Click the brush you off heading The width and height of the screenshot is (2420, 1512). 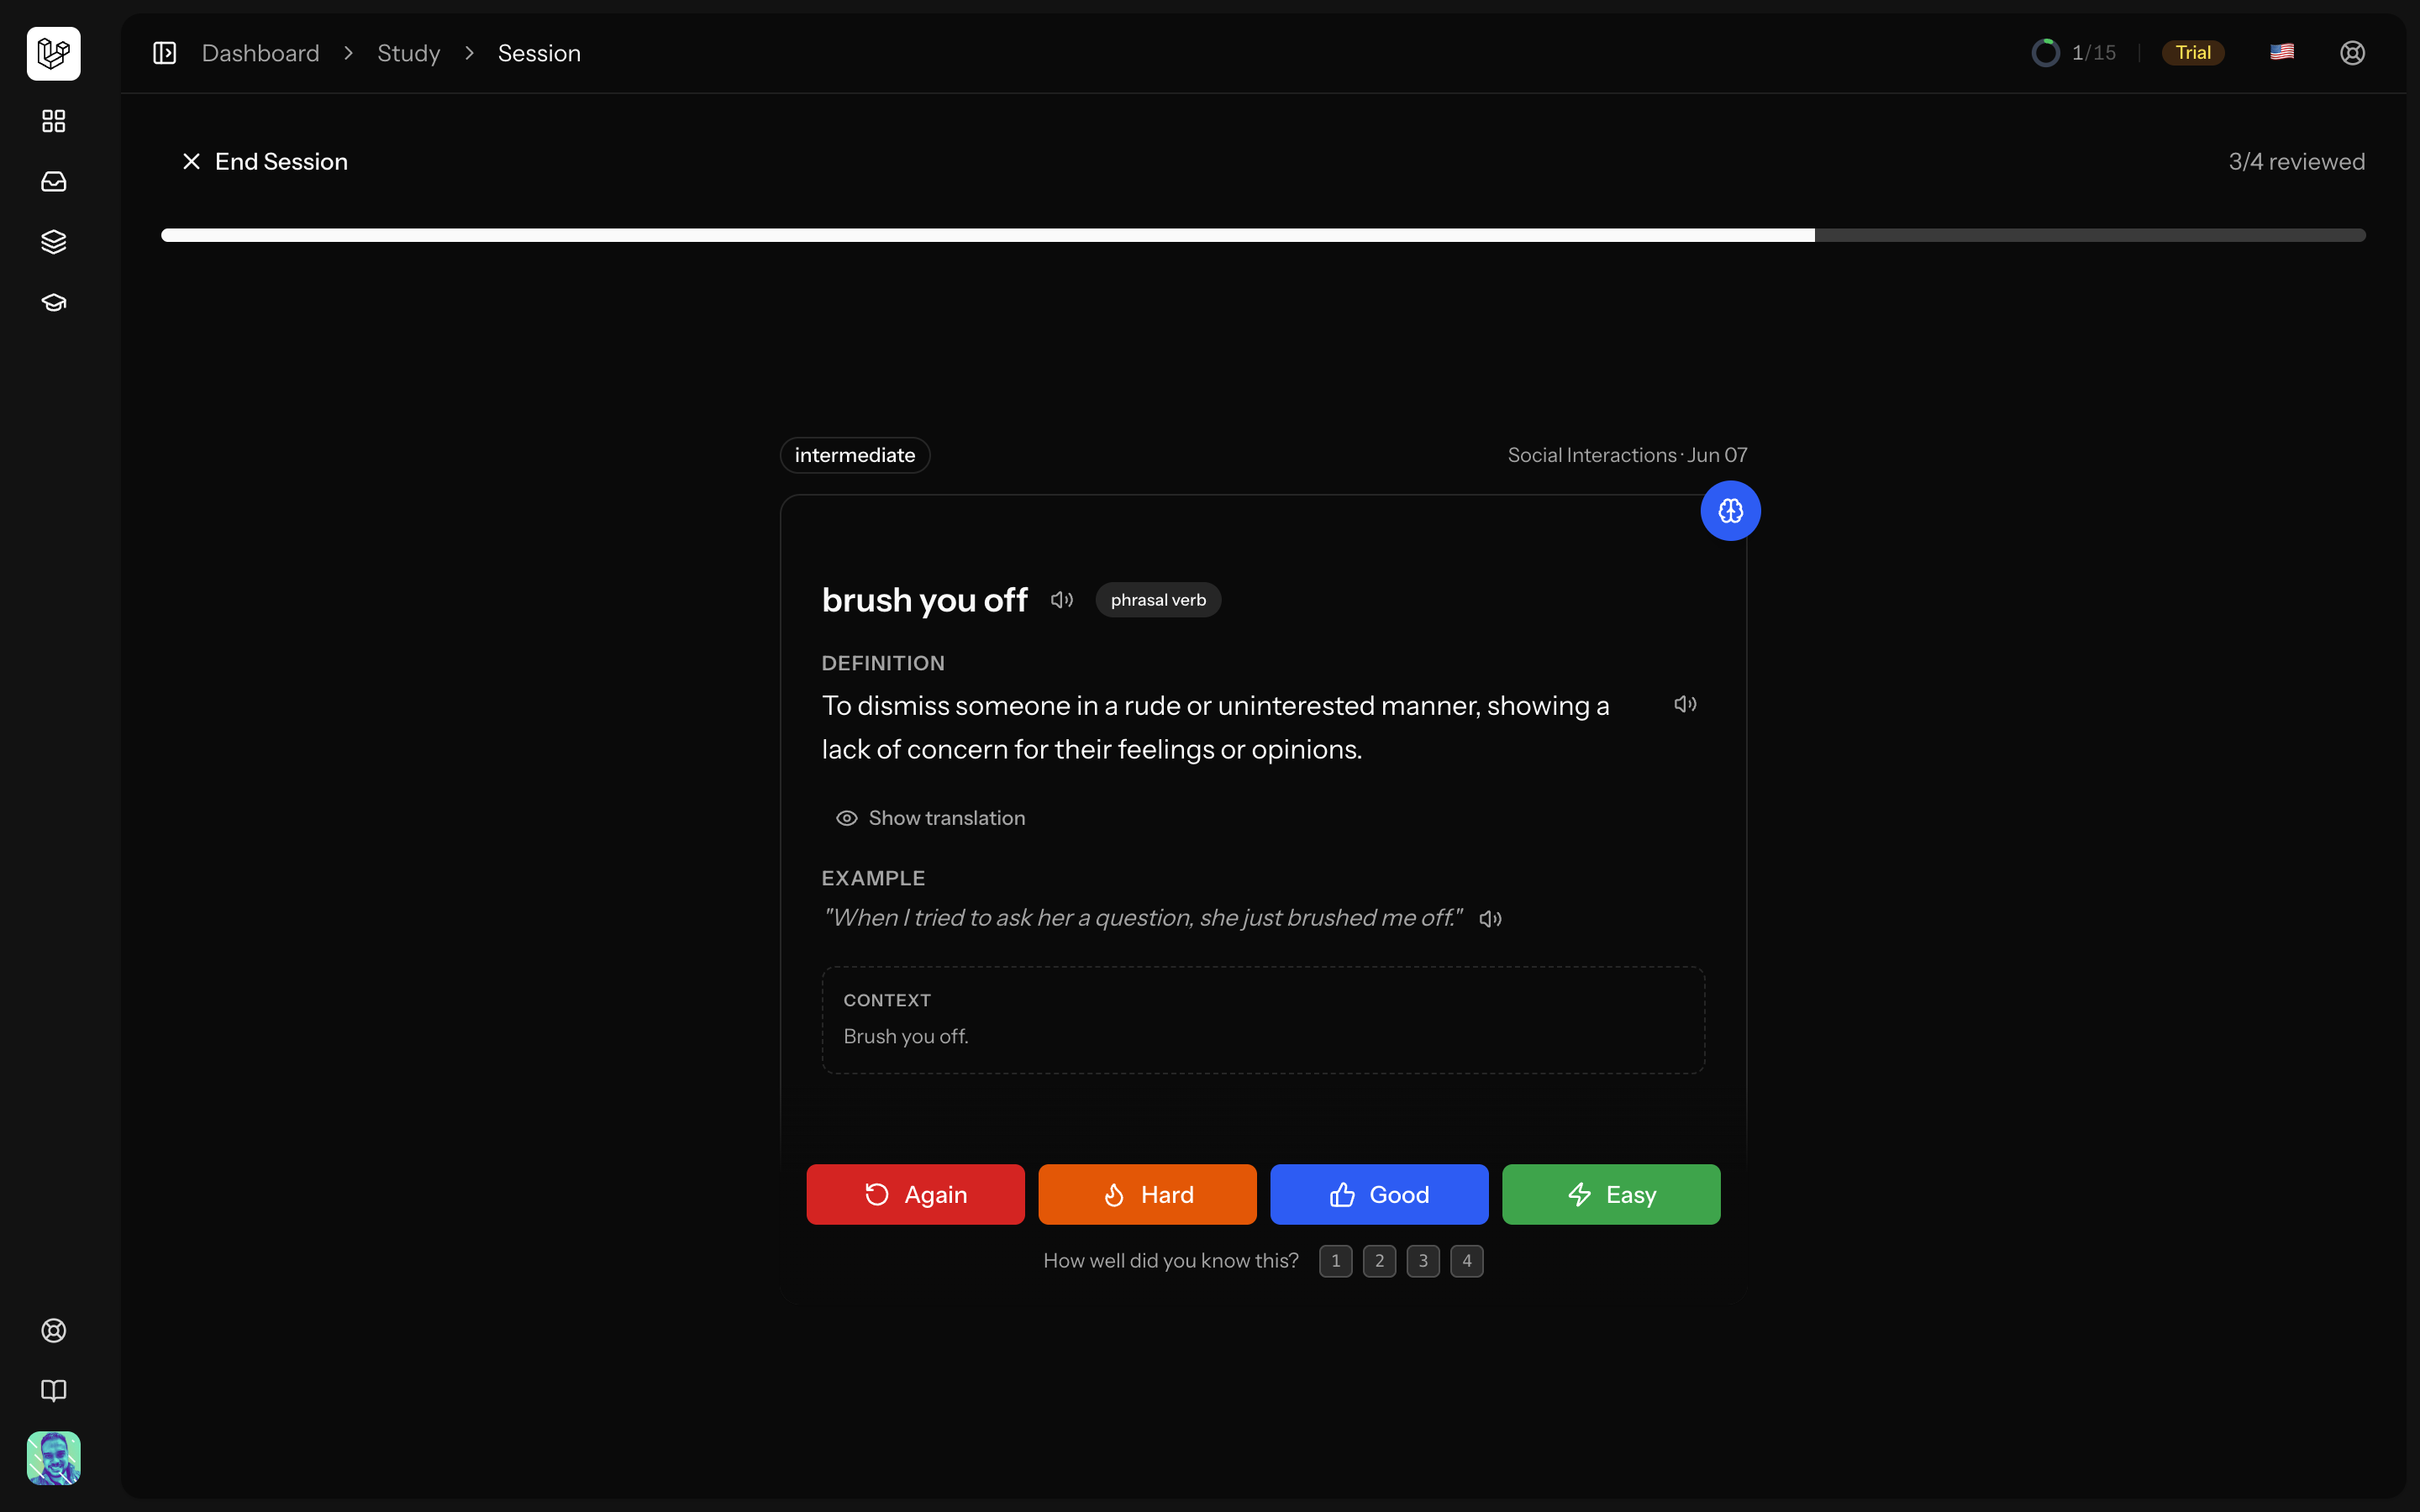coord(925,600)
